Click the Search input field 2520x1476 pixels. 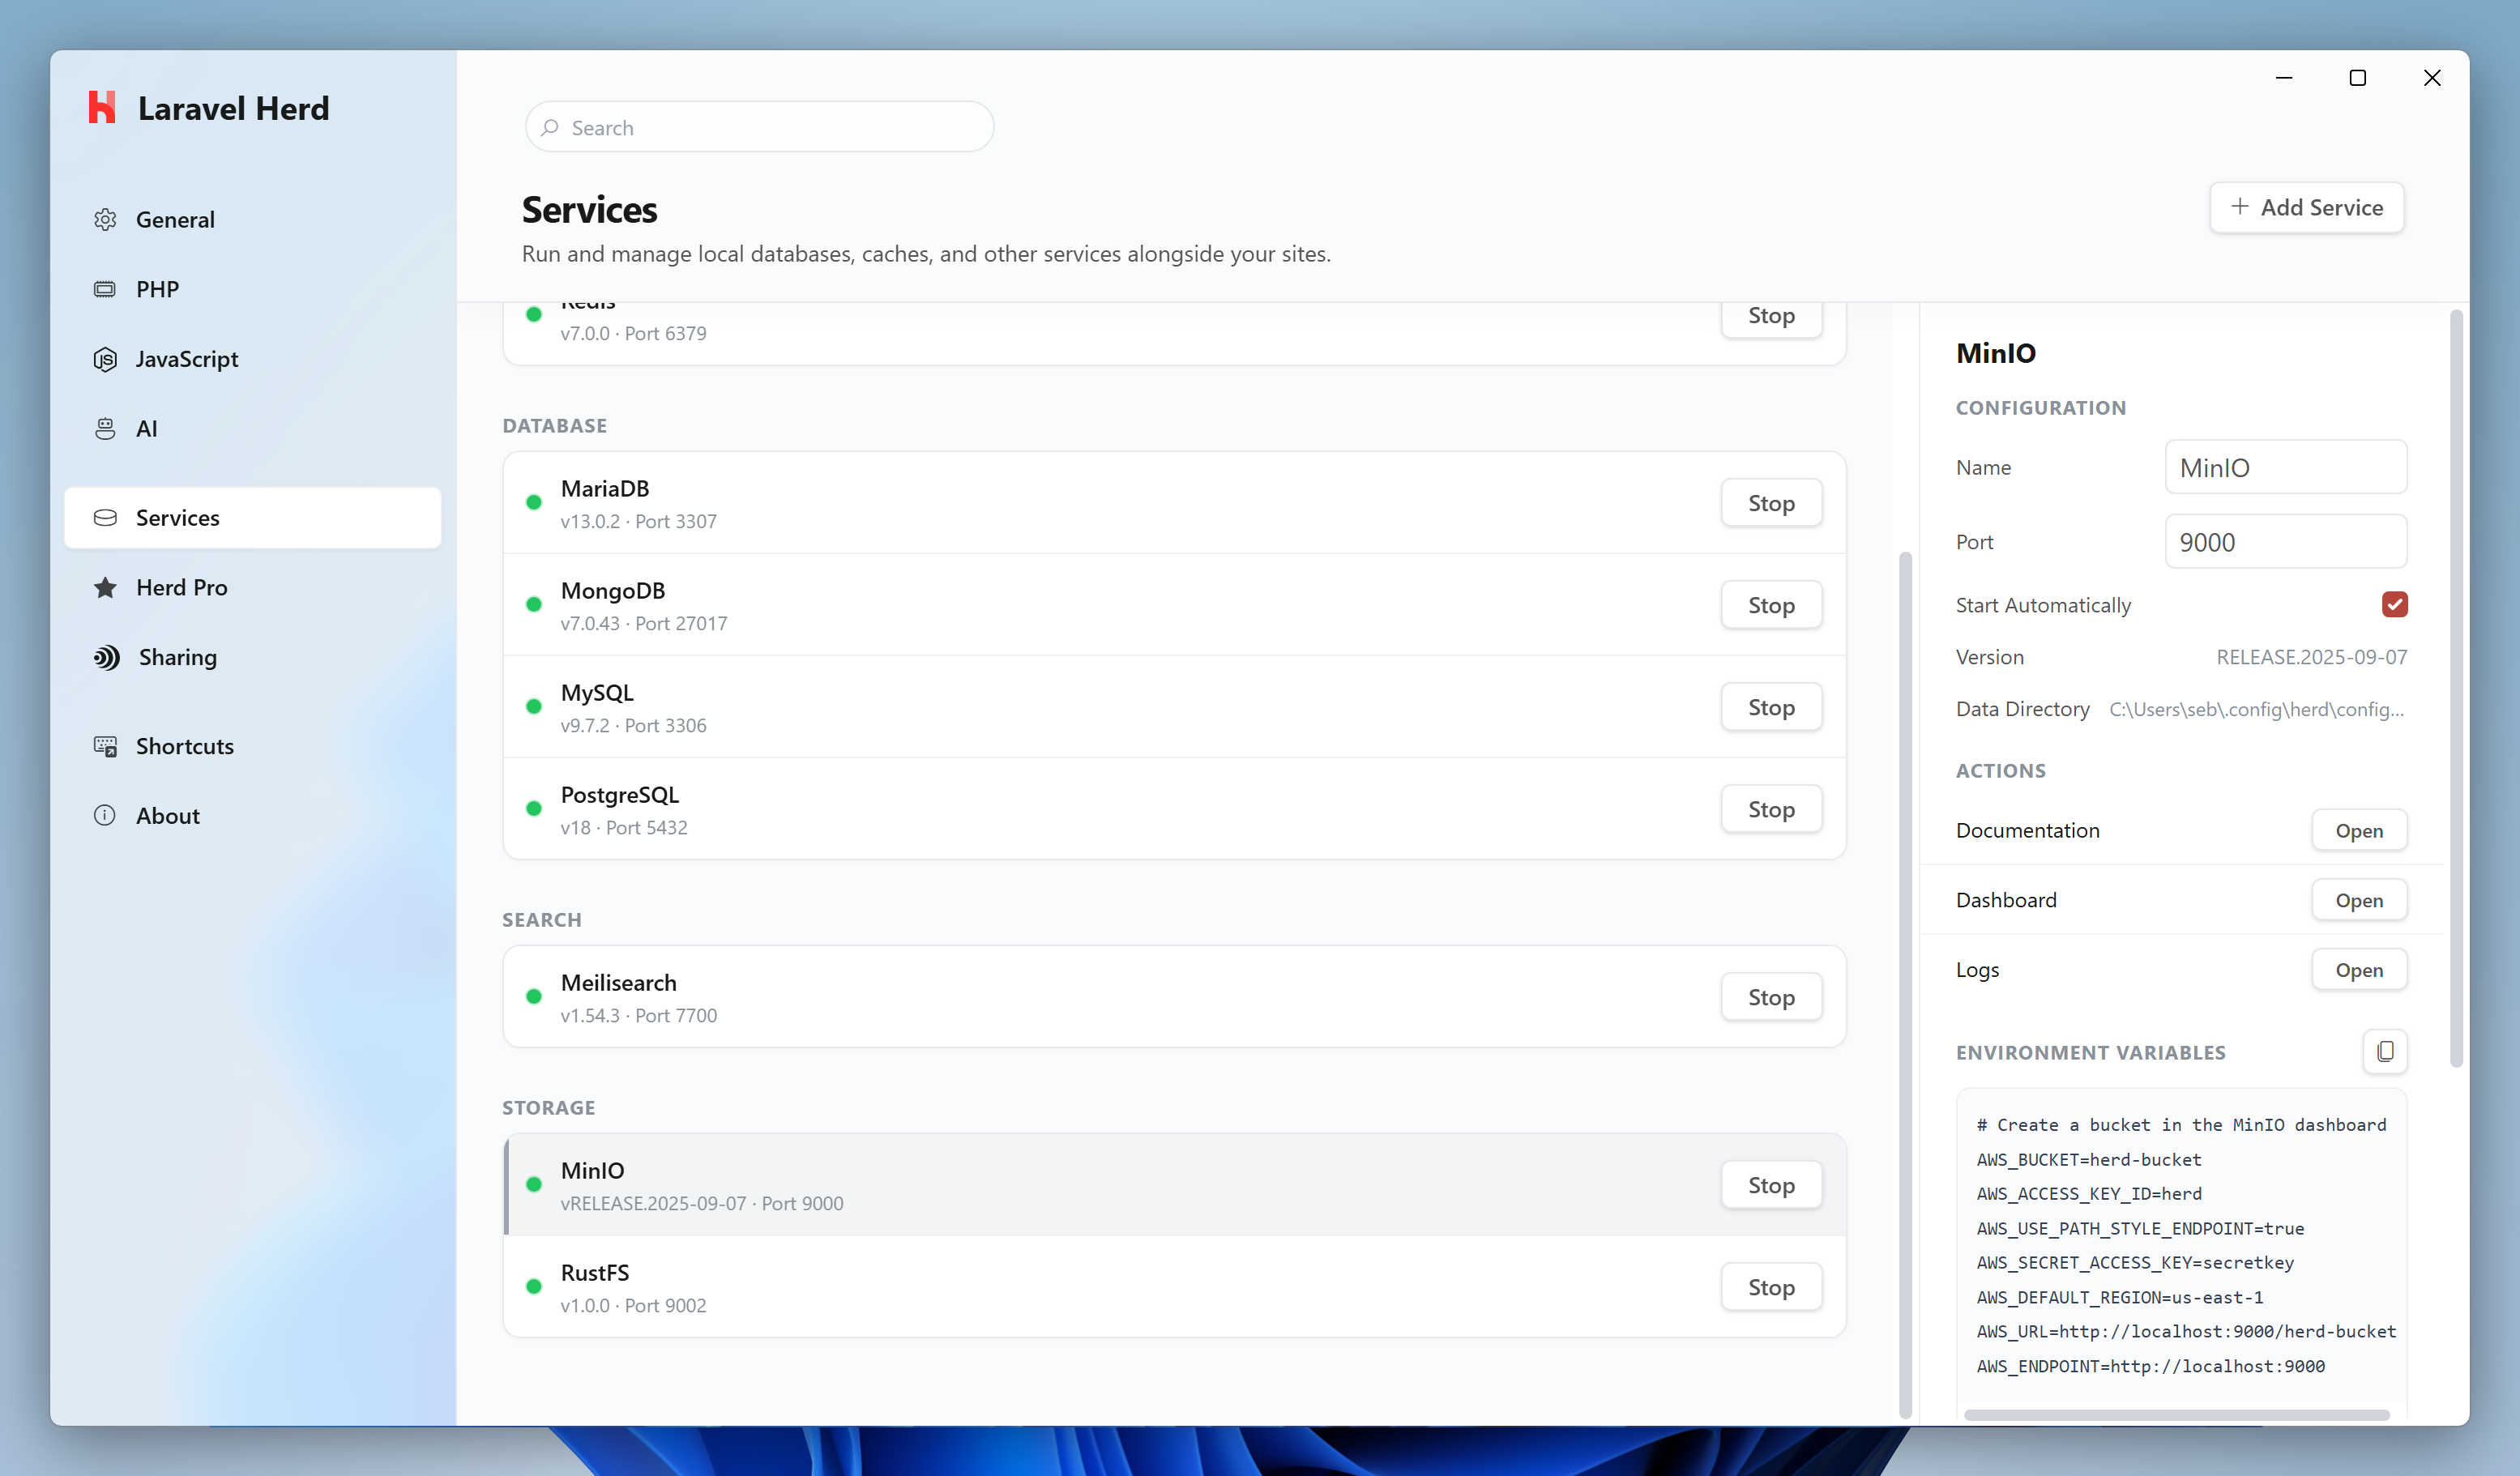(x=759, y=127)
